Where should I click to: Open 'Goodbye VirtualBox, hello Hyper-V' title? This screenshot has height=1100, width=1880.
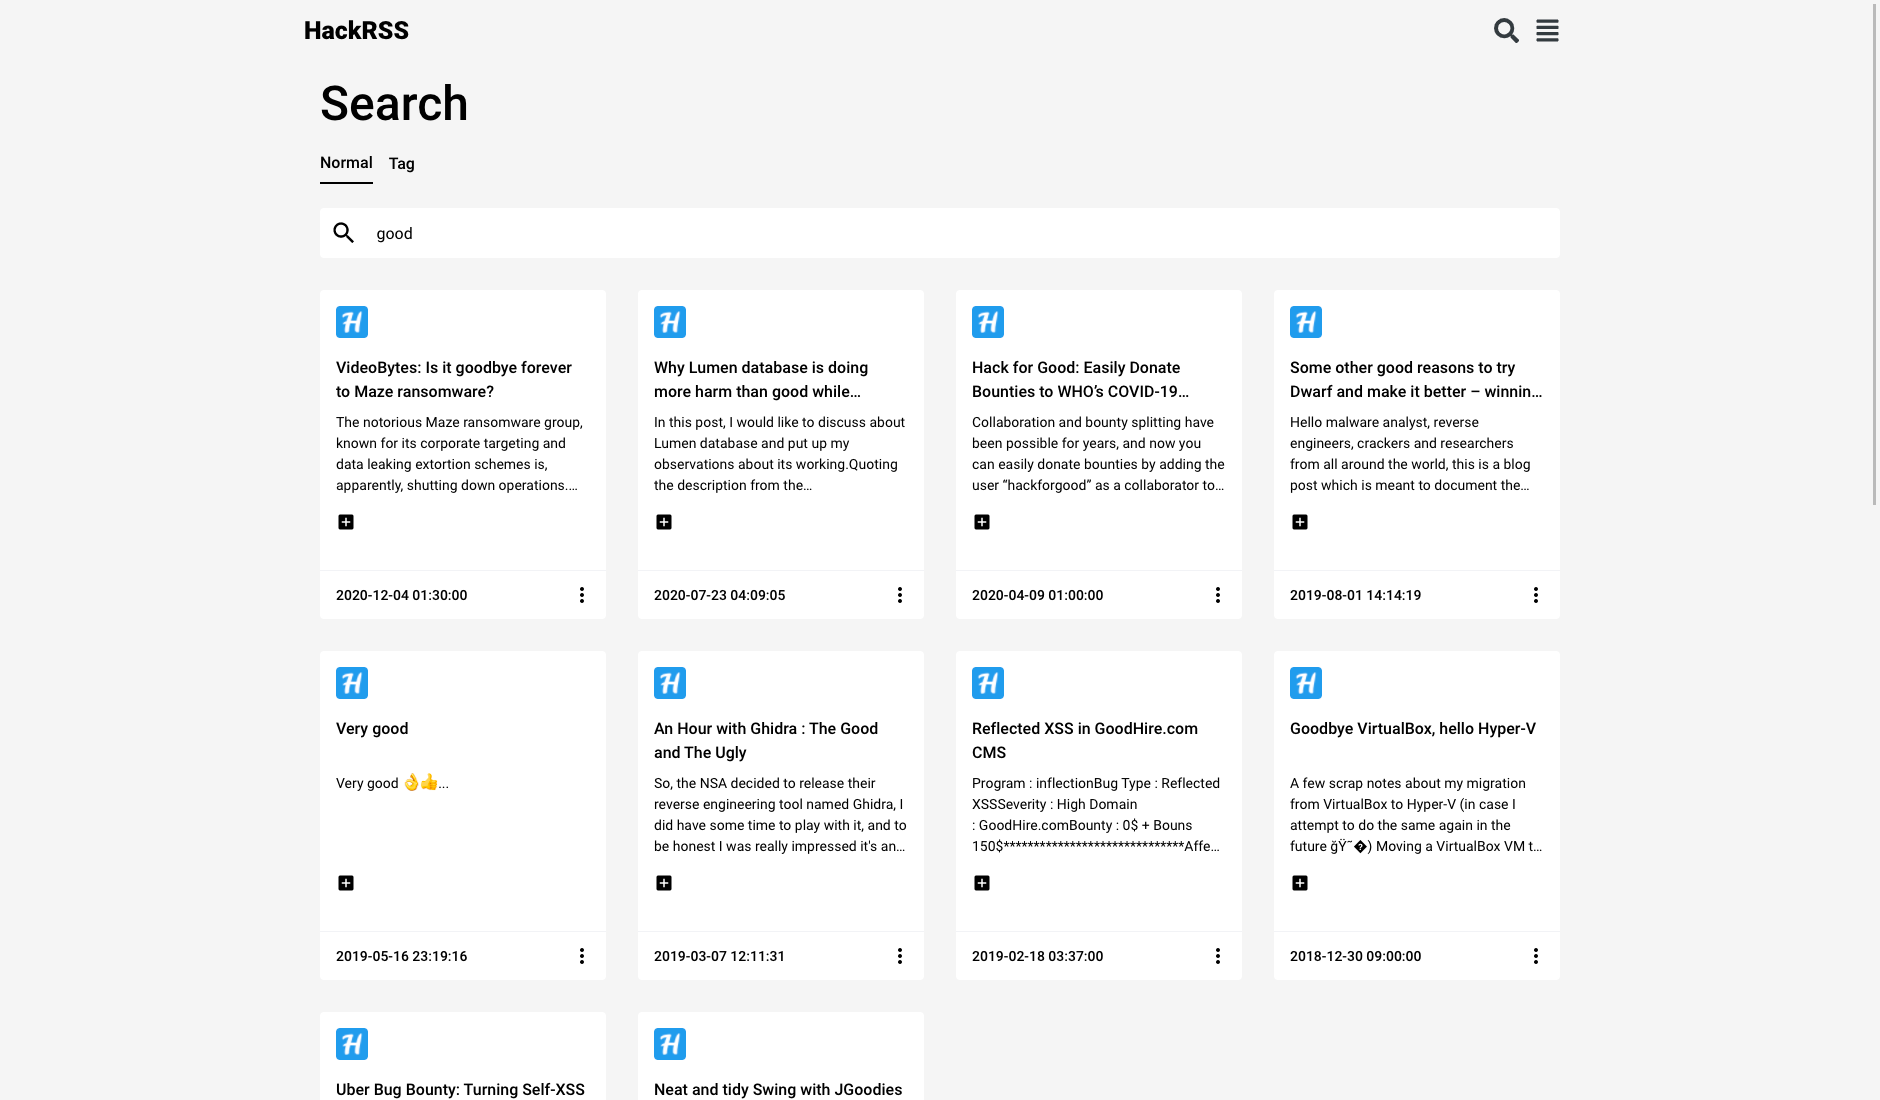[1413, 729]
